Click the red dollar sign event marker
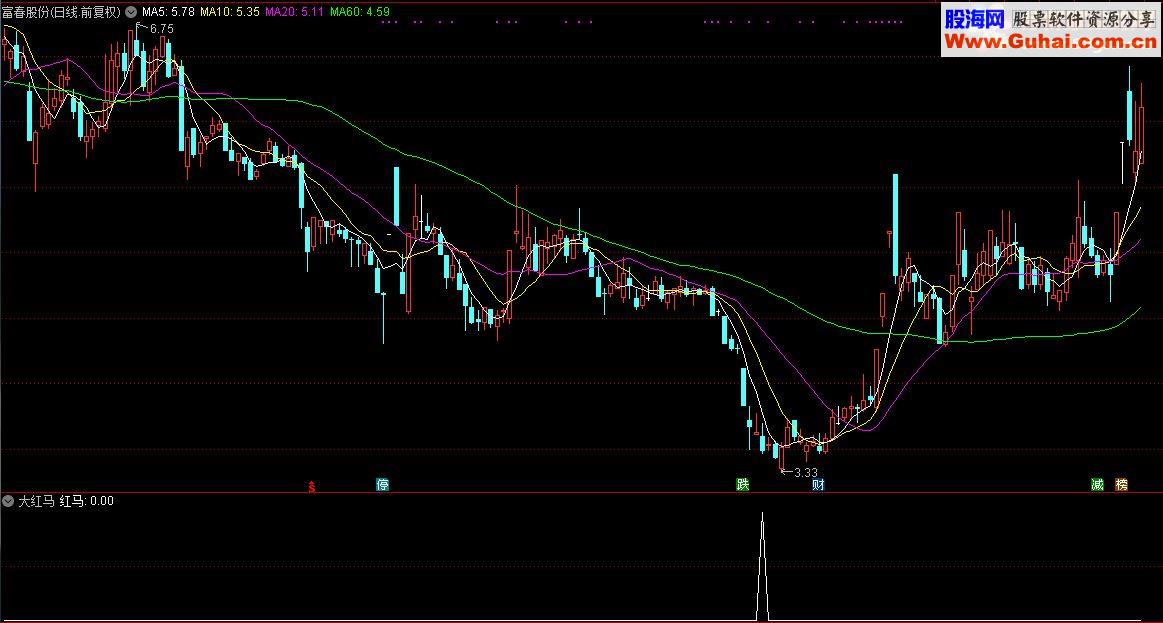The width and height of the screenshot is (1163, 623). coord(312,487)
